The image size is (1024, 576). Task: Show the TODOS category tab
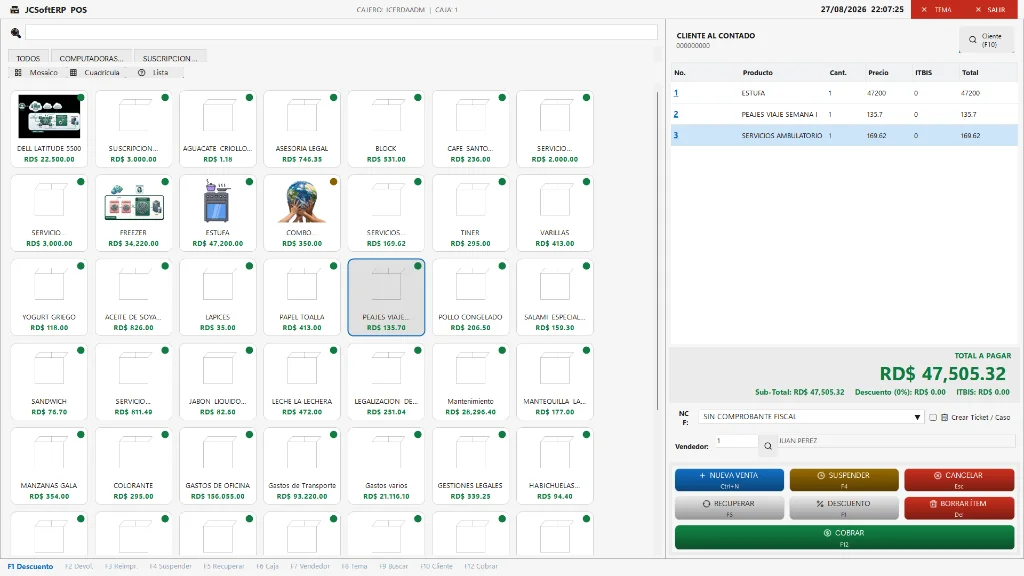click(28, 57)
